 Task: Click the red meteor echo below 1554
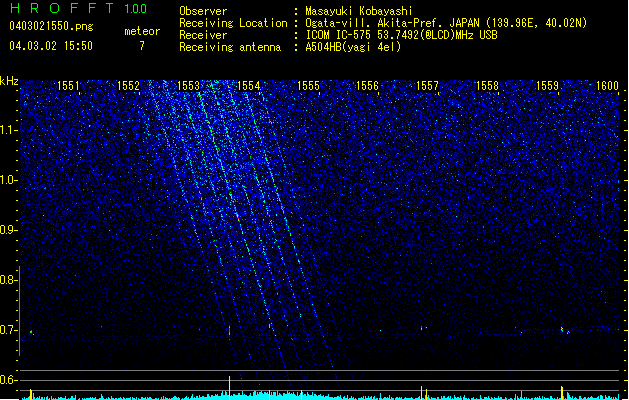(x=229, y=331)
